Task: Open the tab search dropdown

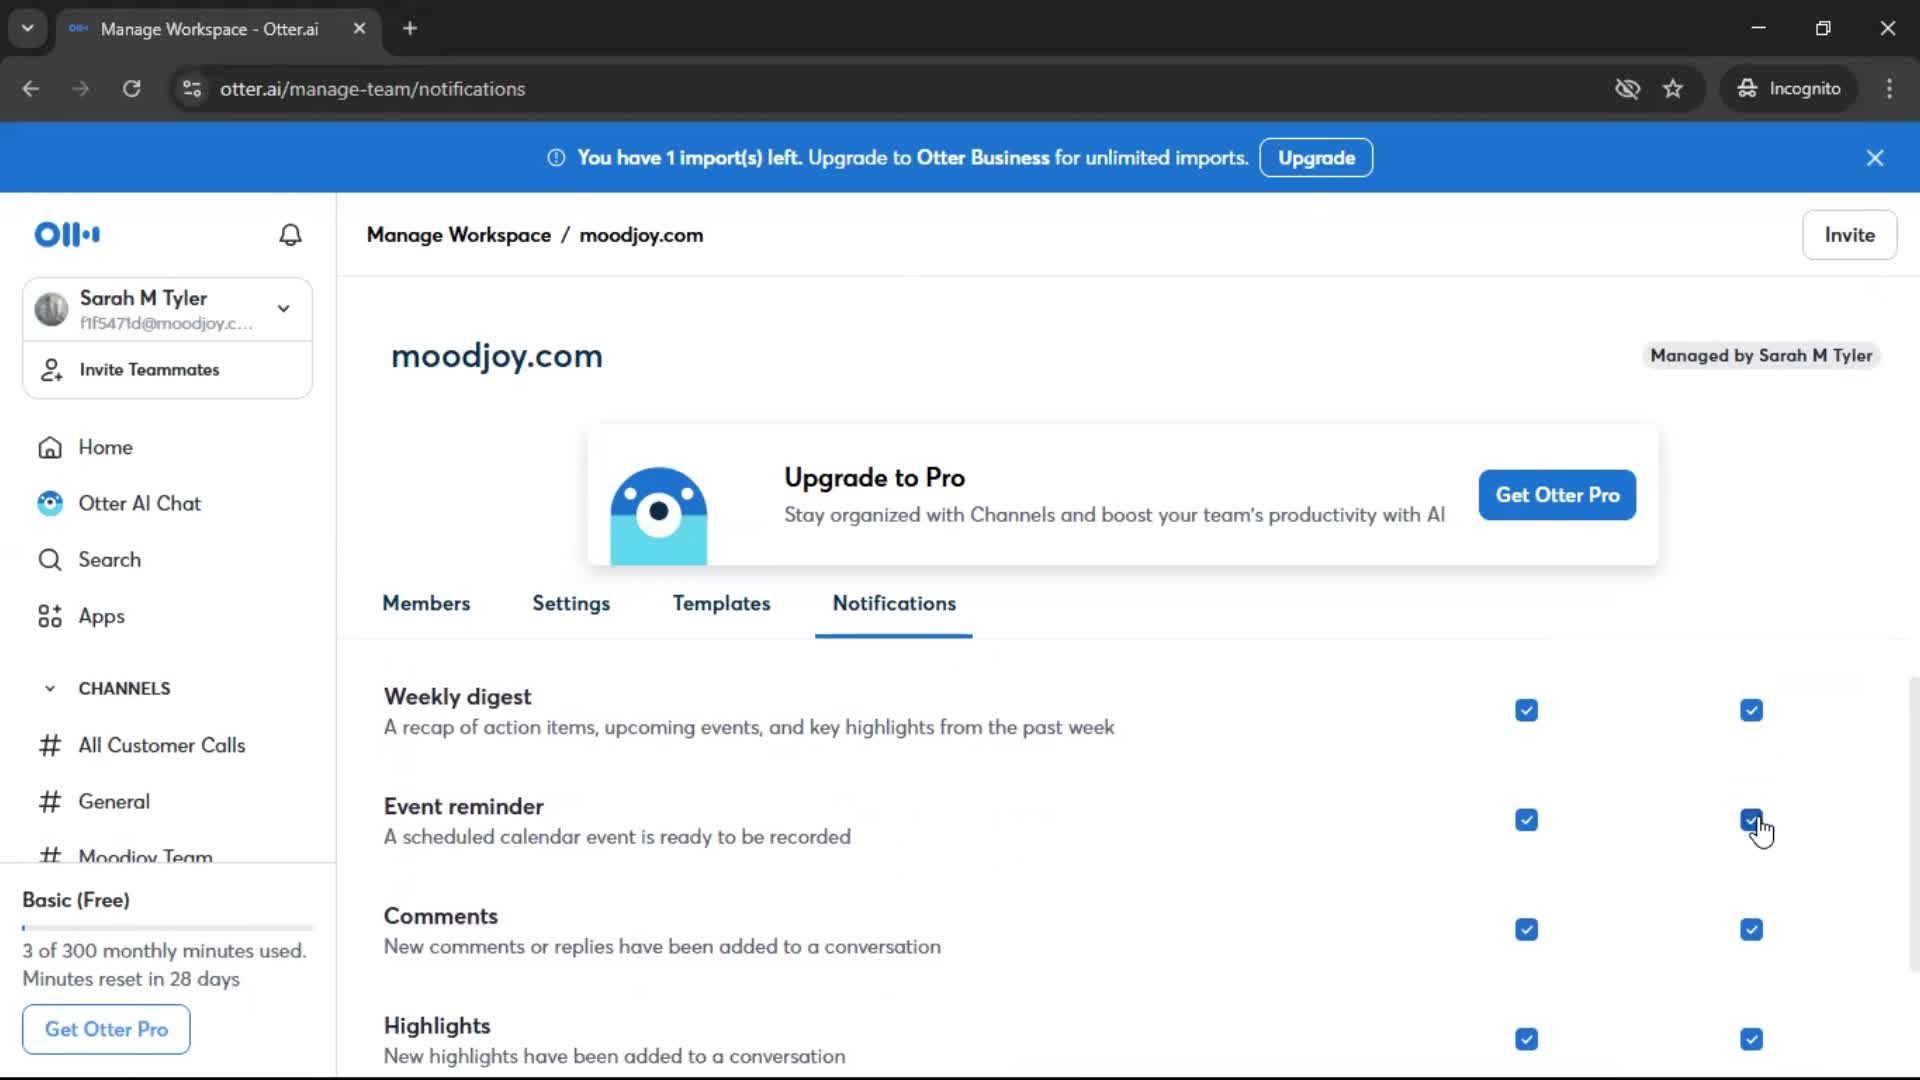Action: pyautogui.click(x=28, y=28)
